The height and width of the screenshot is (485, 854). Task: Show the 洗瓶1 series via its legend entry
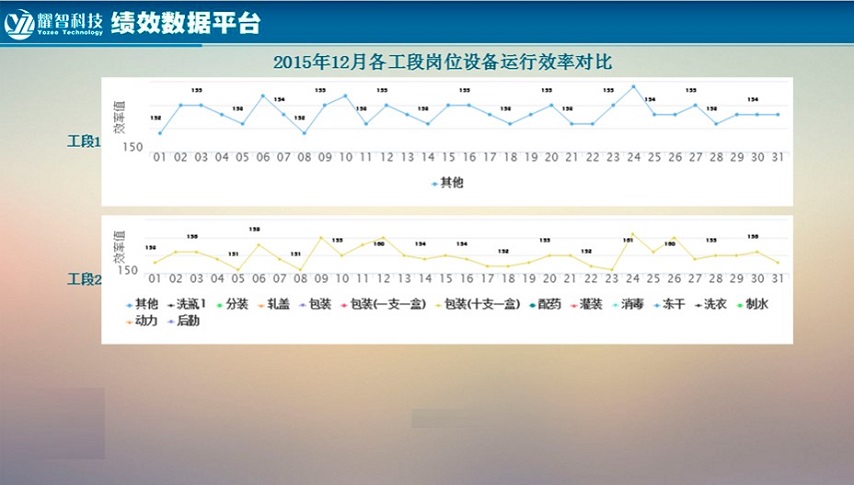point(186,304)
